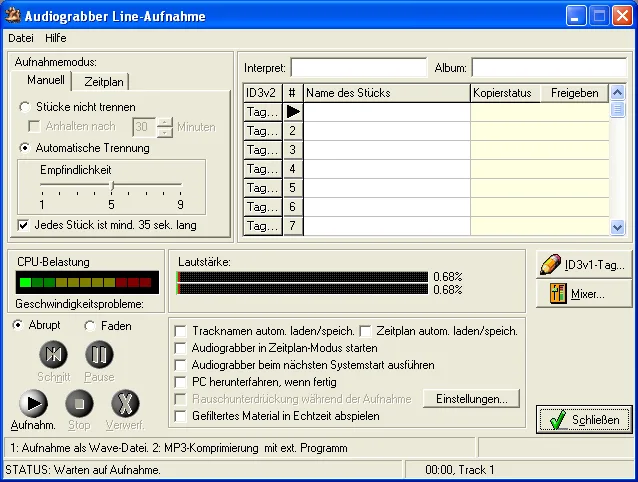Image resolution: width=638 pixels, height=482 pixels.
Task: Increase the Minuten spinner up arrow
Action: click(x=165, y=122)
